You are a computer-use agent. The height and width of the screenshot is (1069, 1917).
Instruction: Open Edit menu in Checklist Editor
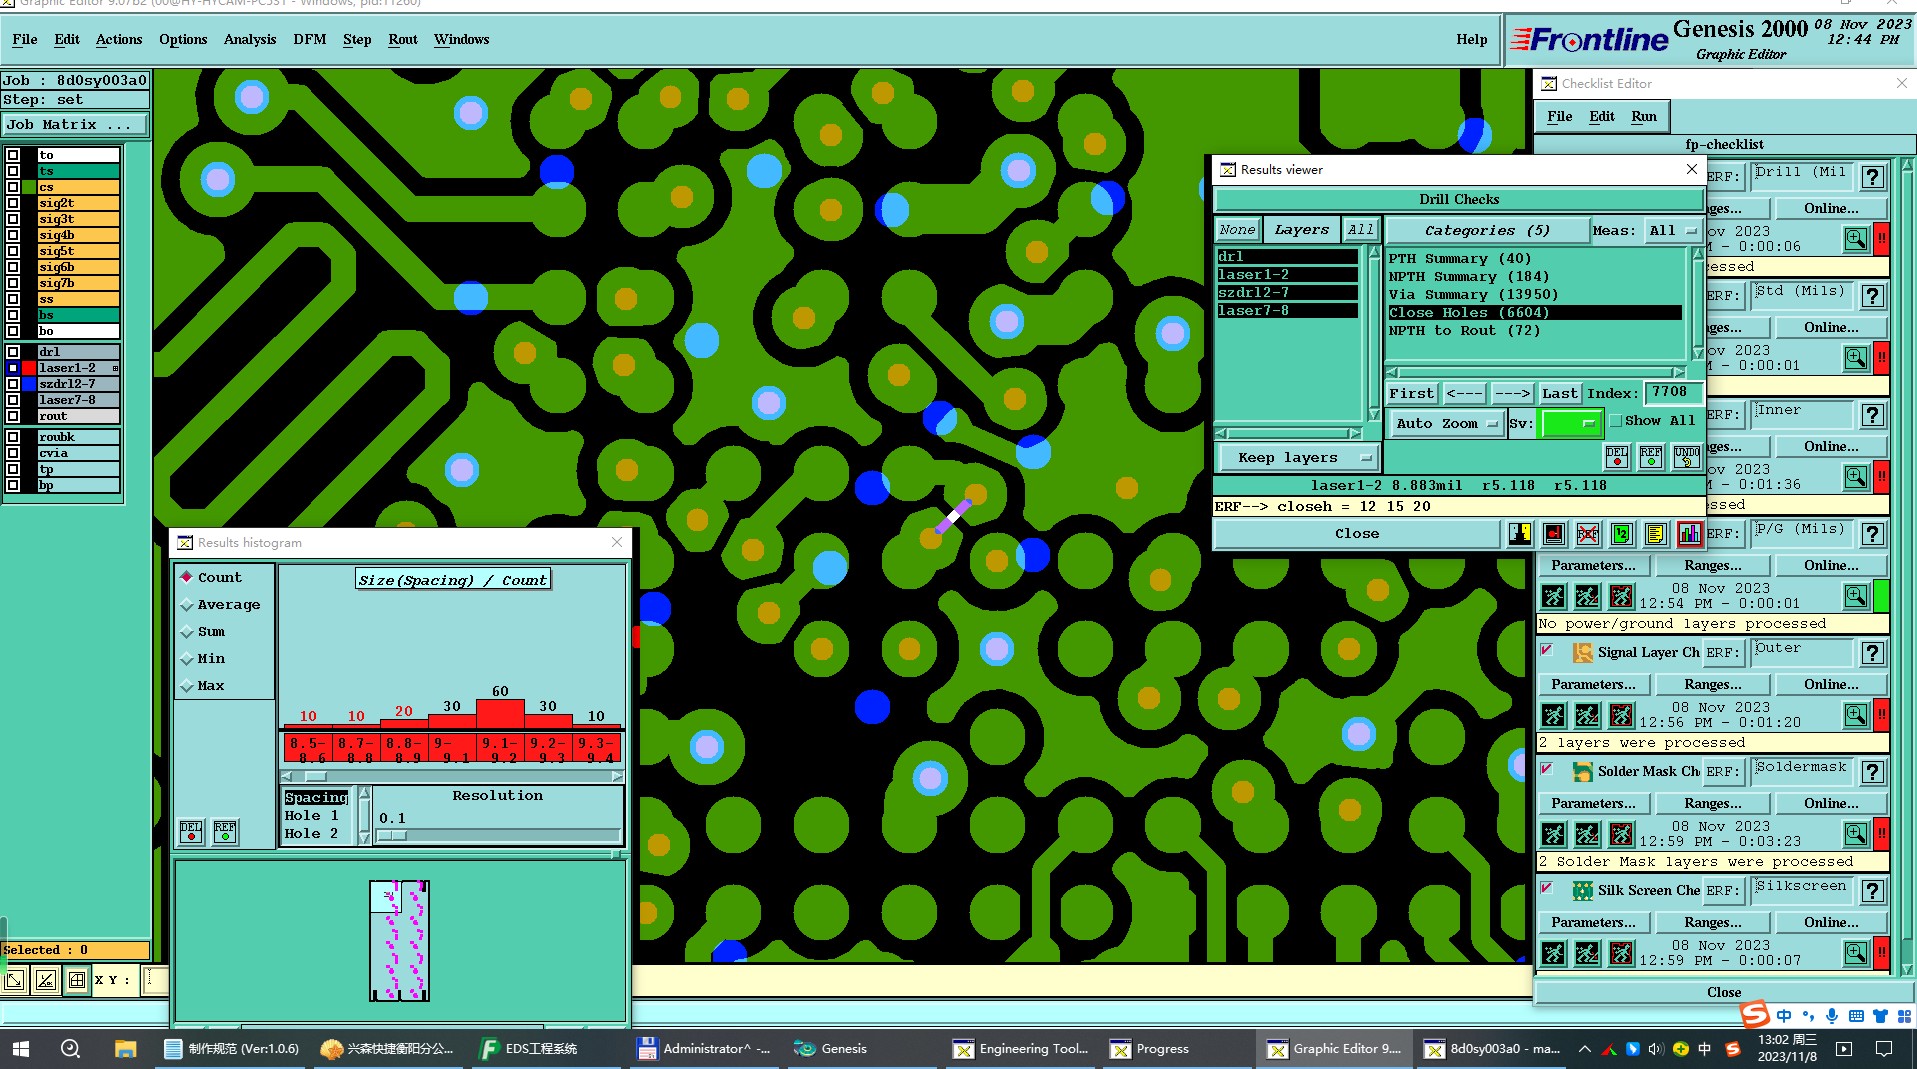pyautogui.click(x=1602, y=116)
